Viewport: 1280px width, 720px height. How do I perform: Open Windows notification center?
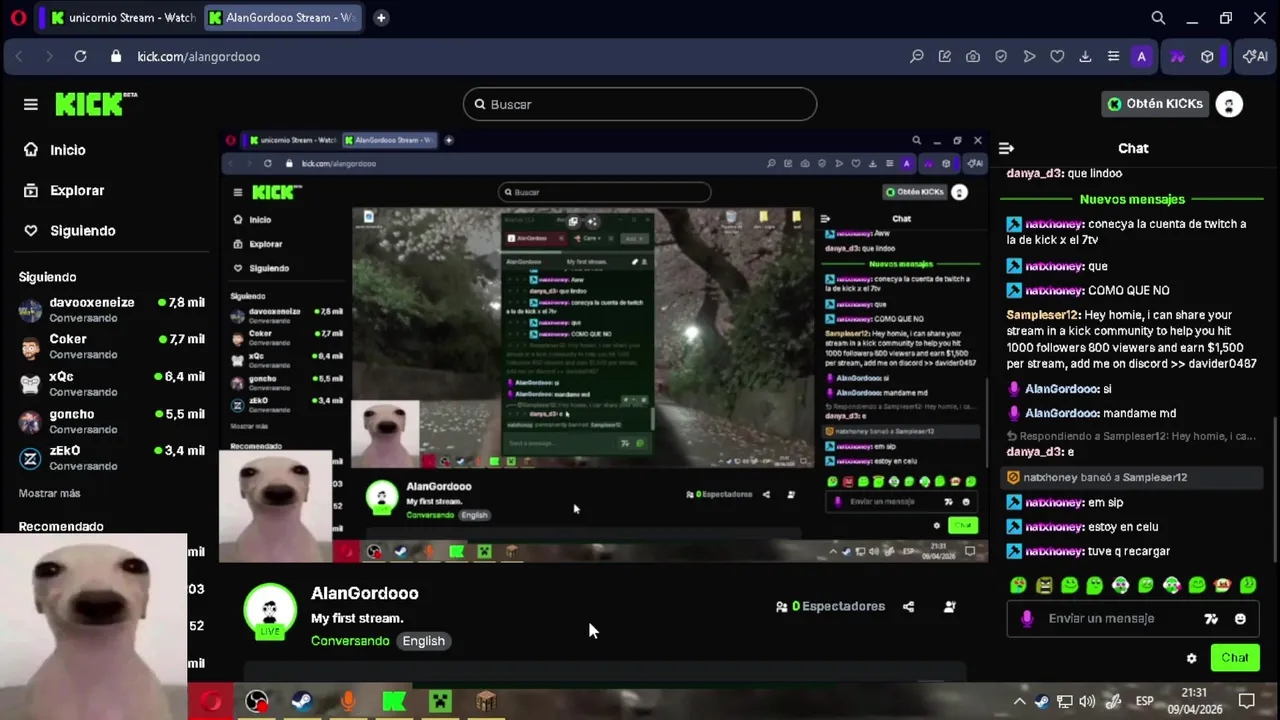pos(1246,701)
